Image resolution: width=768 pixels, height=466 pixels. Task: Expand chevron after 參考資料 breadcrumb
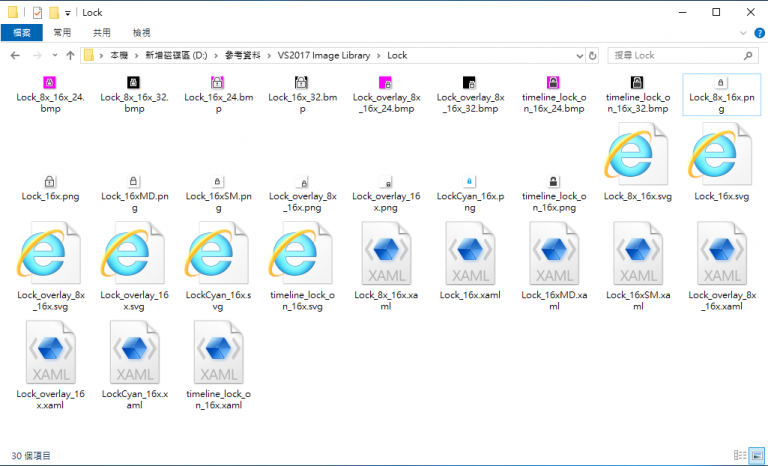(x=269, y=55)
